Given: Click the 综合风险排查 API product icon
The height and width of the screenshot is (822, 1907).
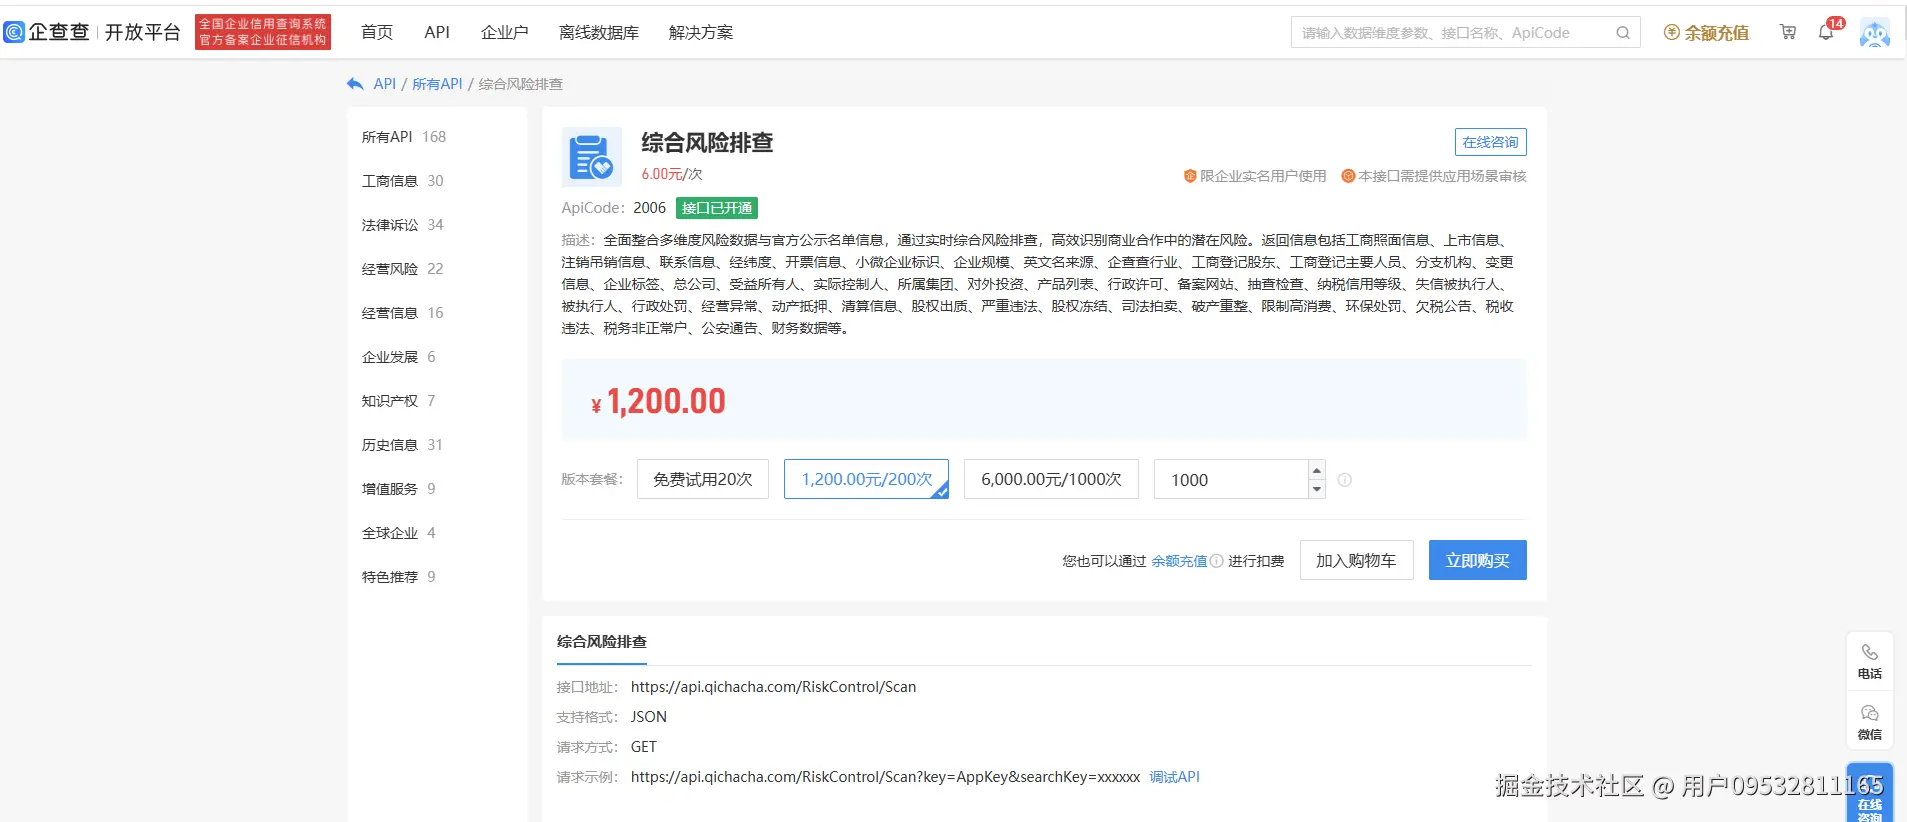Looking at the screenshot, I should tap(591, 157).
